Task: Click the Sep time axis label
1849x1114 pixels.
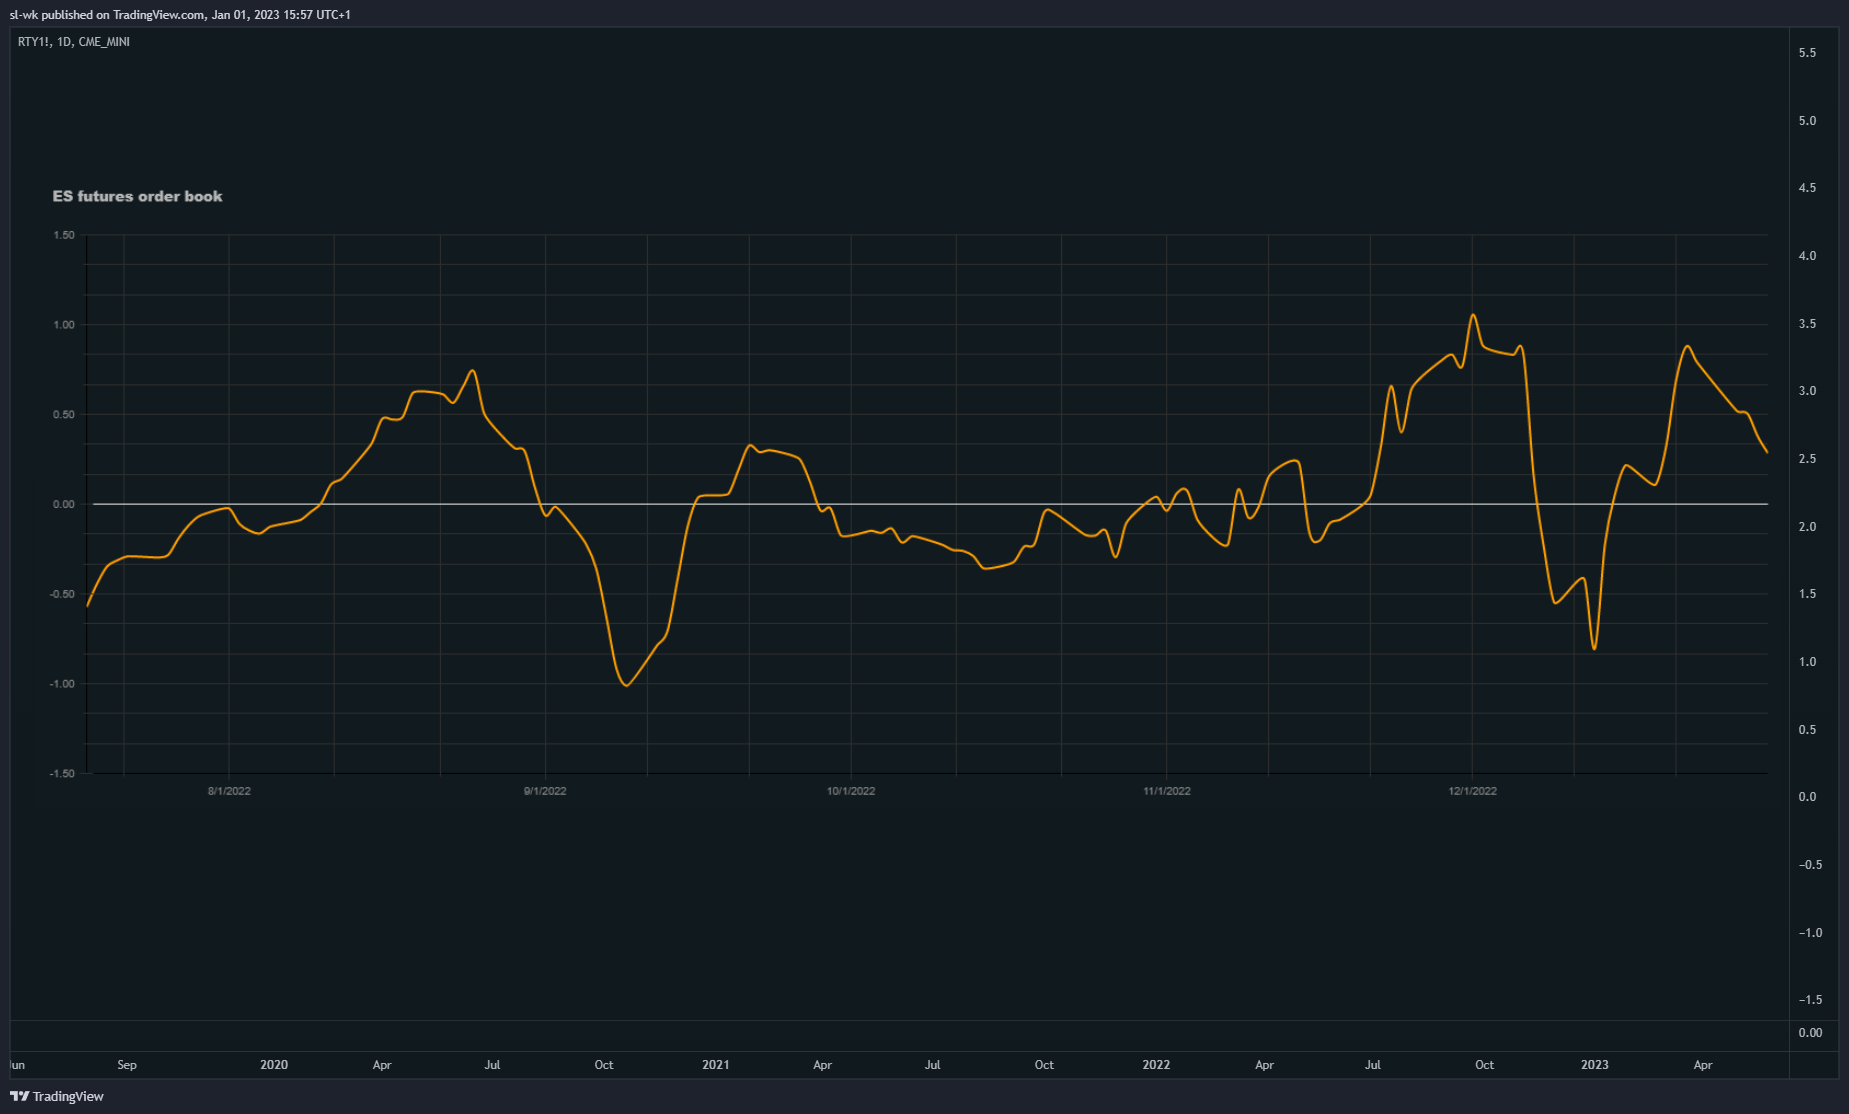Action: 127,1065
